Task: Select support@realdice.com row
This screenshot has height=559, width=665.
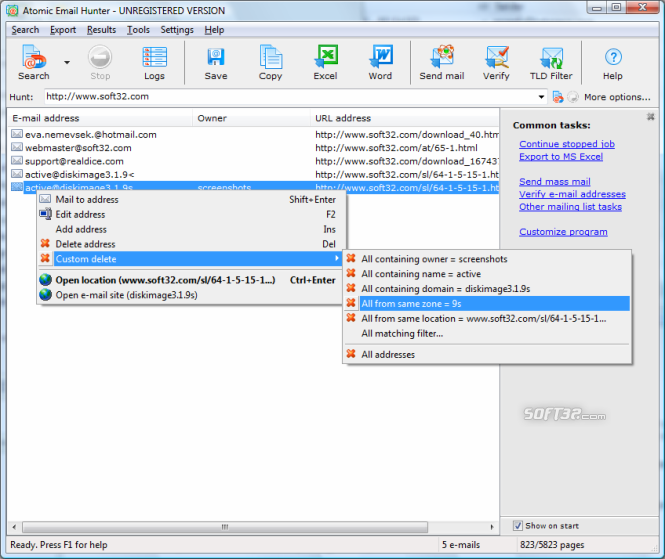Action: click(x=254, y=161)
